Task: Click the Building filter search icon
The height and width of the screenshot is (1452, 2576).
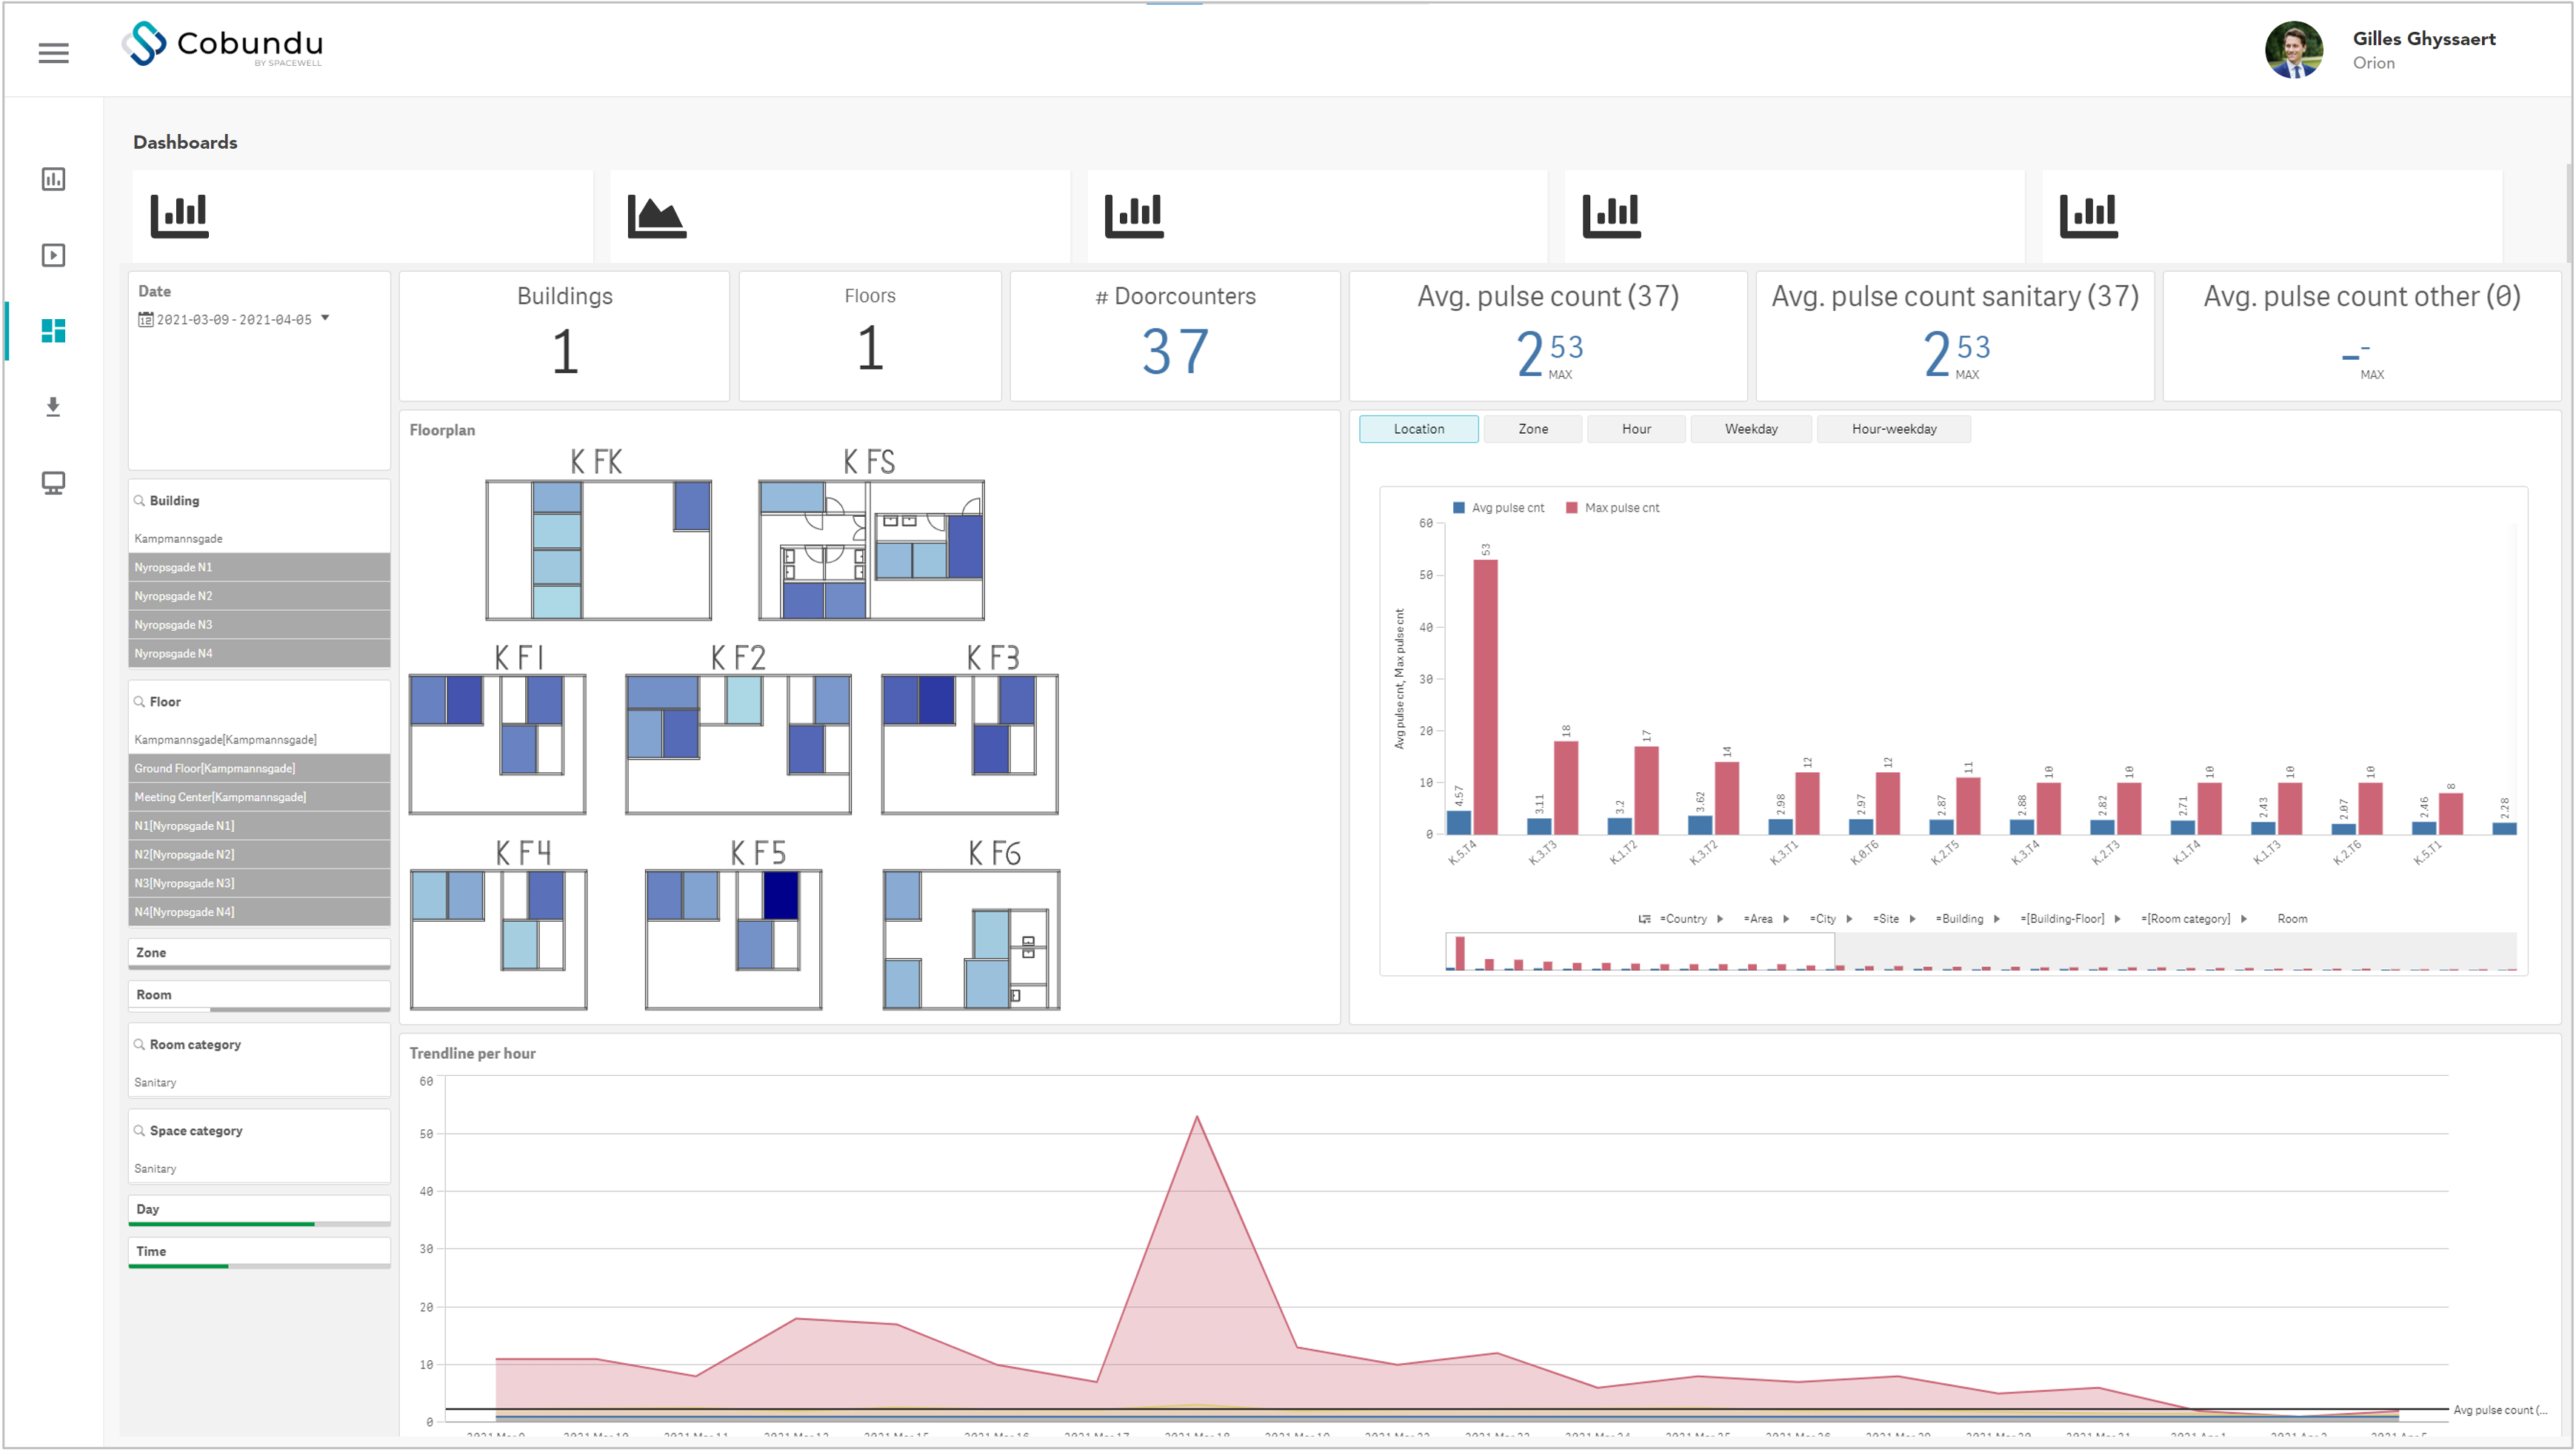Action: pyautogui.click(x=139, y=501)
